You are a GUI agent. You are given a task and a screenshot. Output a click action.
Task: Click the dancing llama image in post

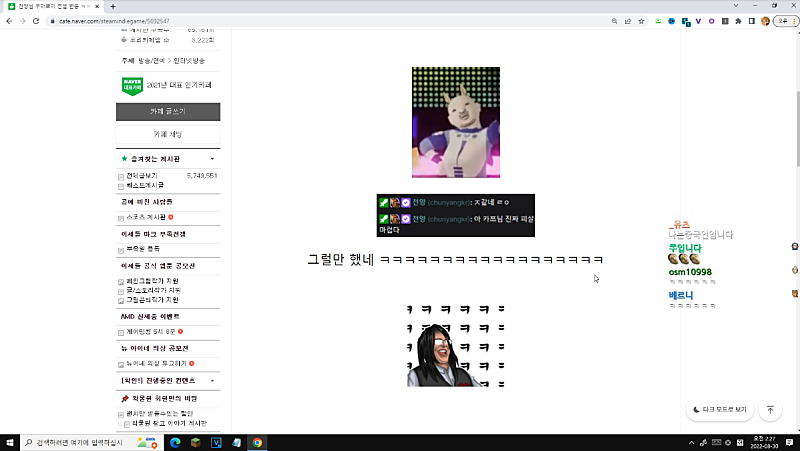456,122
